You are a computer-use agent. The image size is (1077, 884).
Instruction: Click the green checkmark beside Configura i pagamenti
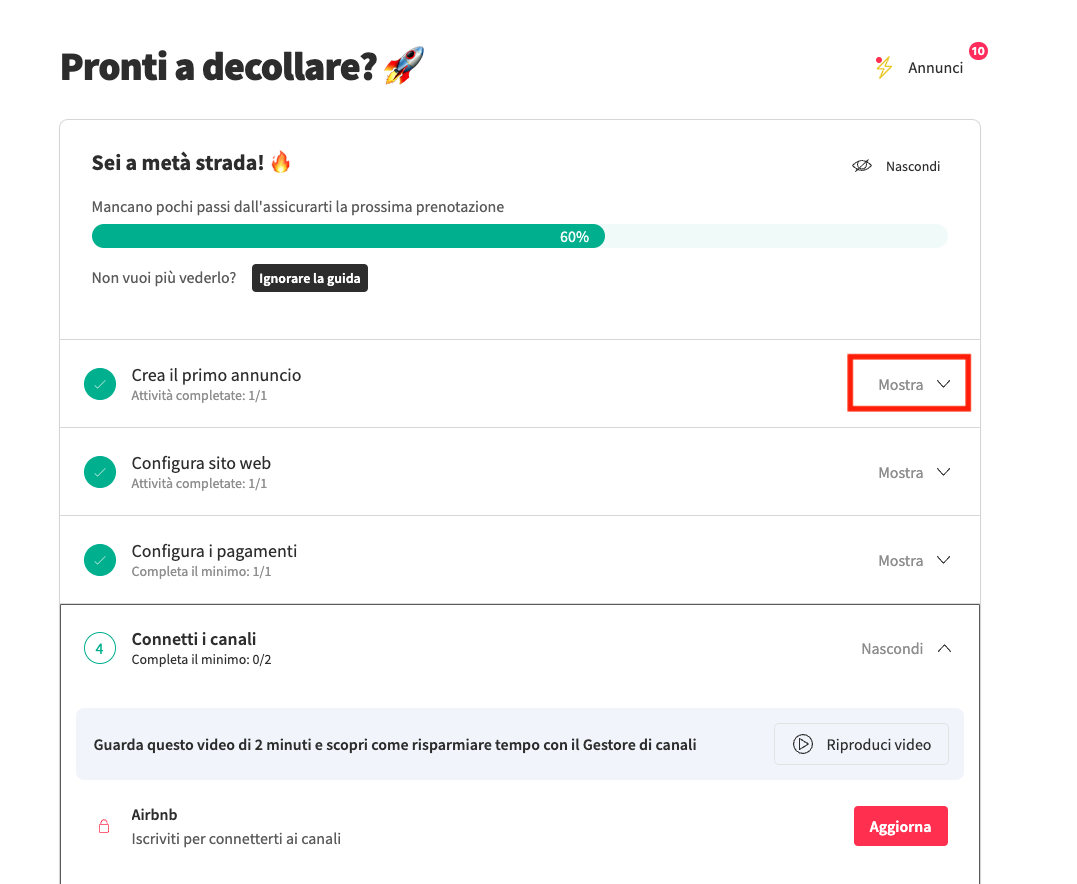(x=100, y=560)
